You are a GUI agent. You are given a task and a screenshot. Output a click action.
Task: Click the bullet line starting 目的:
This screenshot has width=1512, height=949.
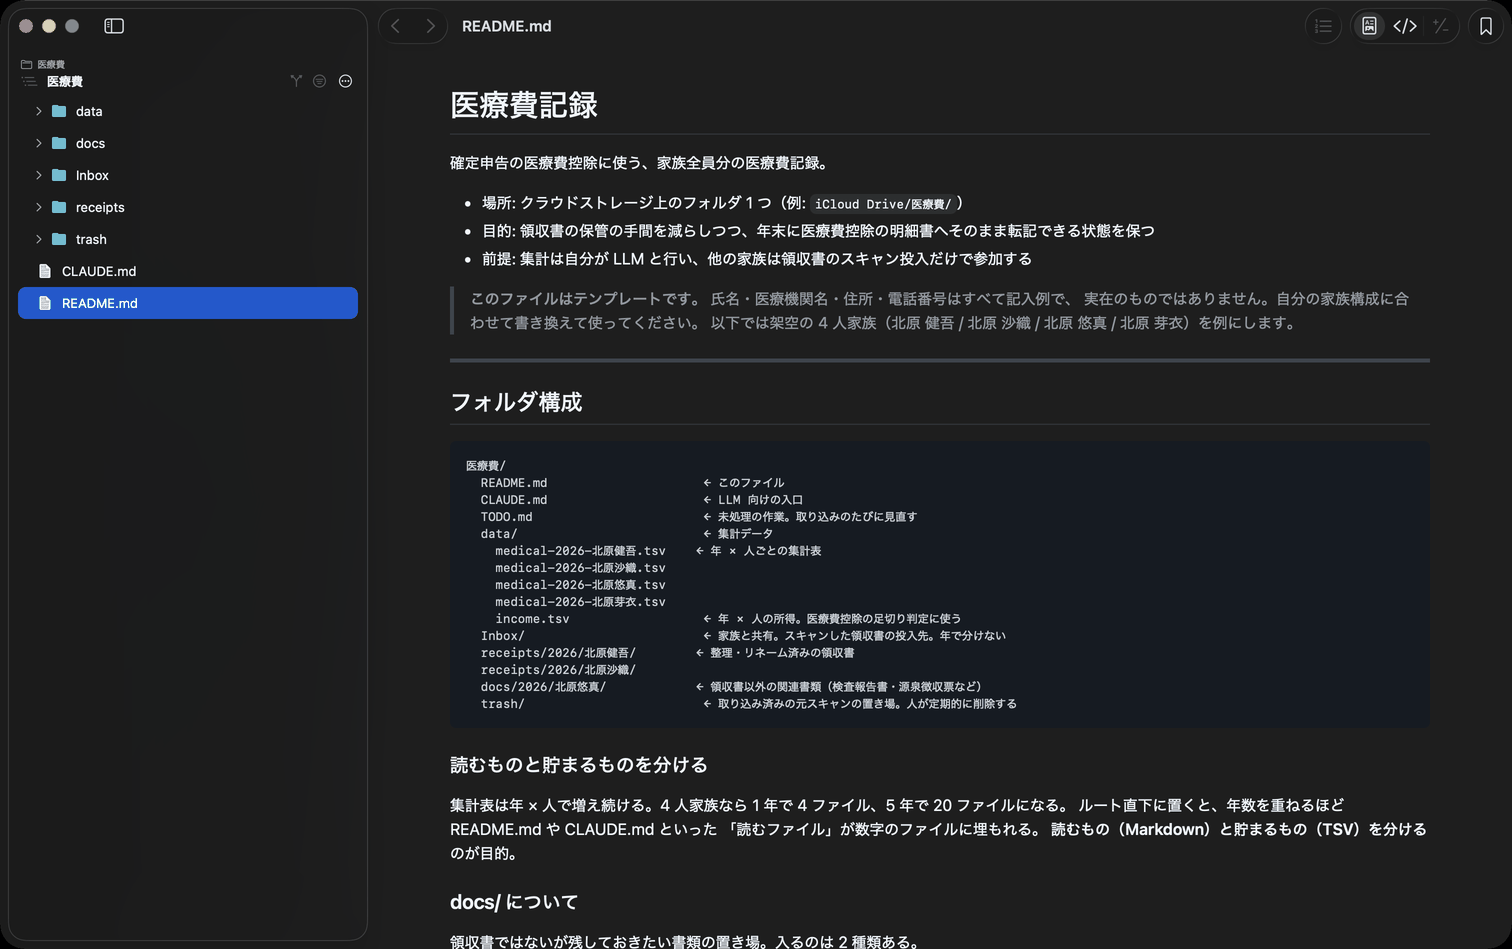pyautogui.click(x=818, y=231)
